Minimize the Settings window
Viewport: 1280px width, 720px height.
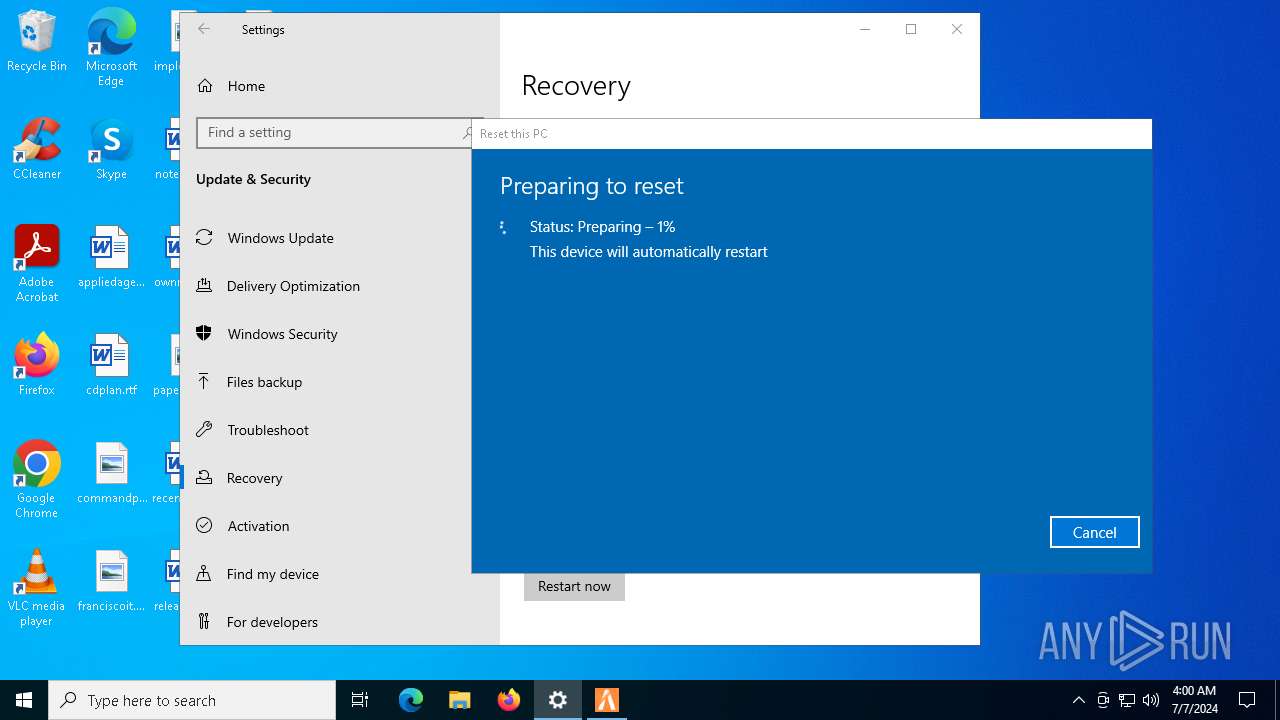tap(865, 29)
